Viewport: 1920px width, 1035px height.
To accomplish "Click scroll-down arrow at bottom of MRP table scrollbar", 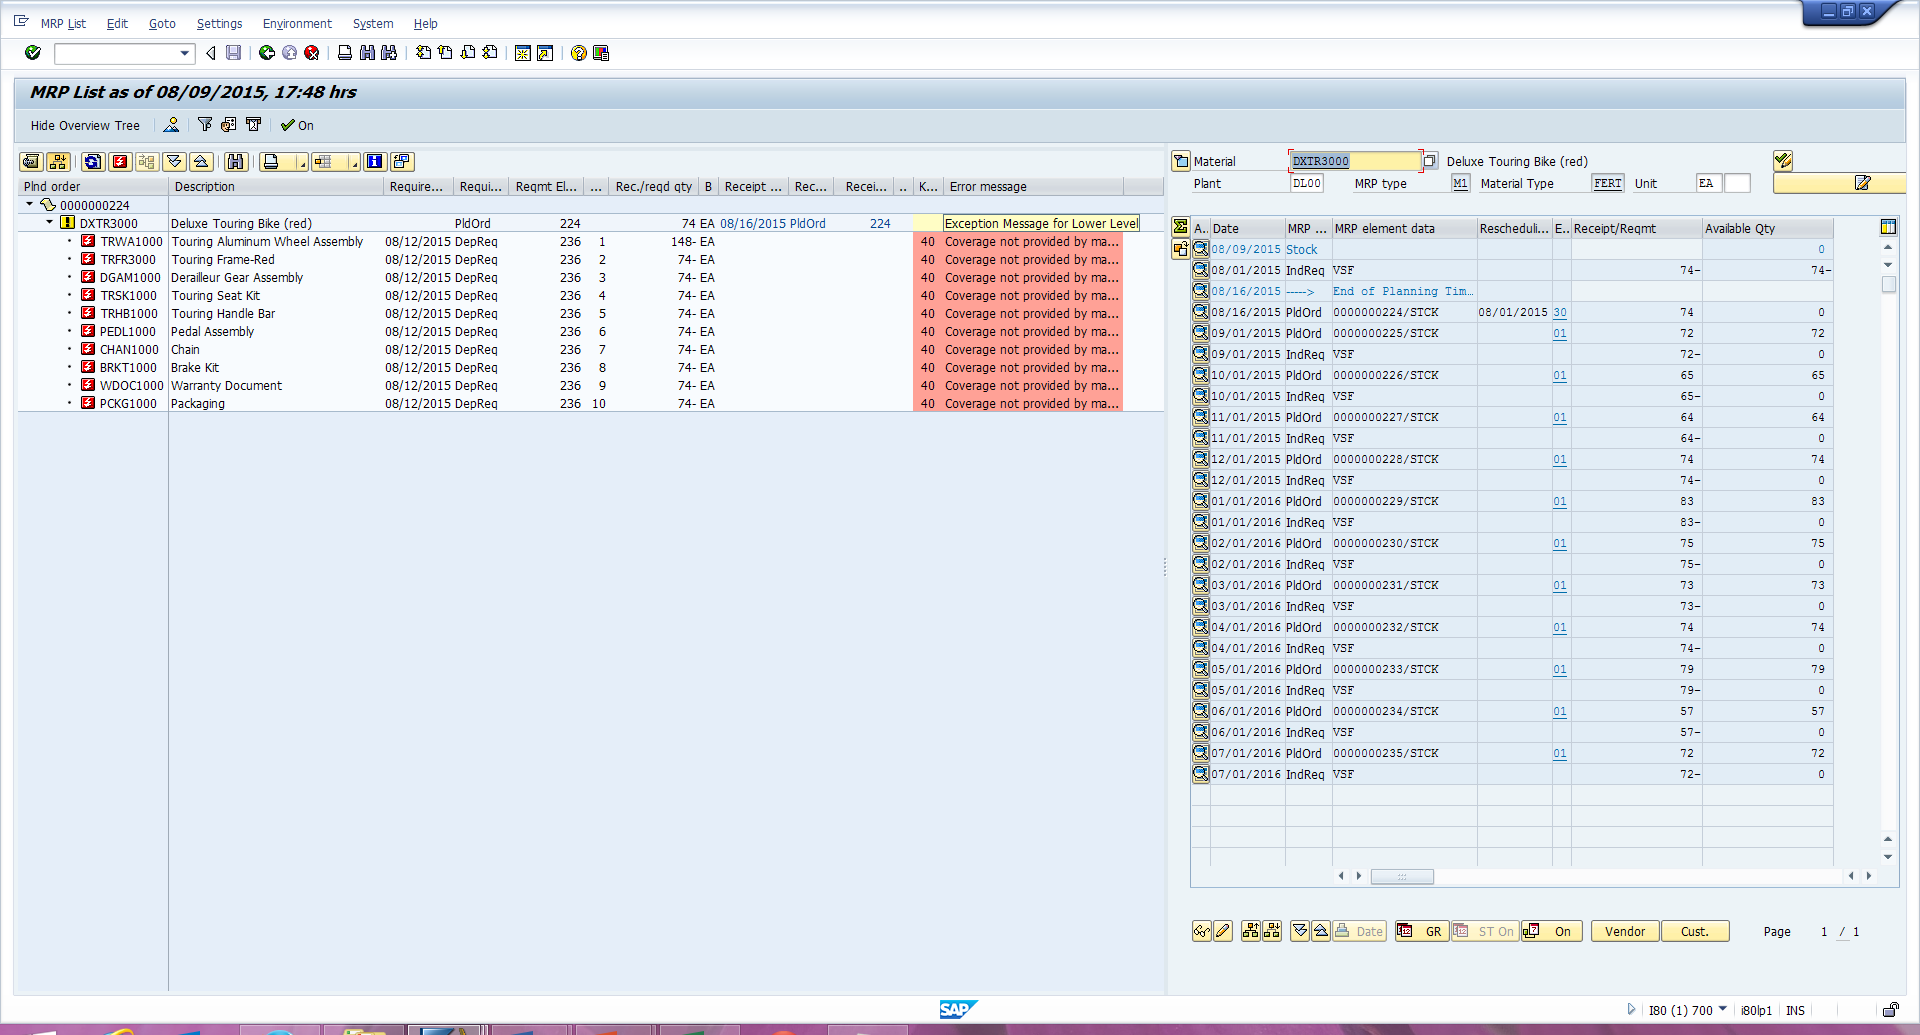I will click(x=1888, y=857).
